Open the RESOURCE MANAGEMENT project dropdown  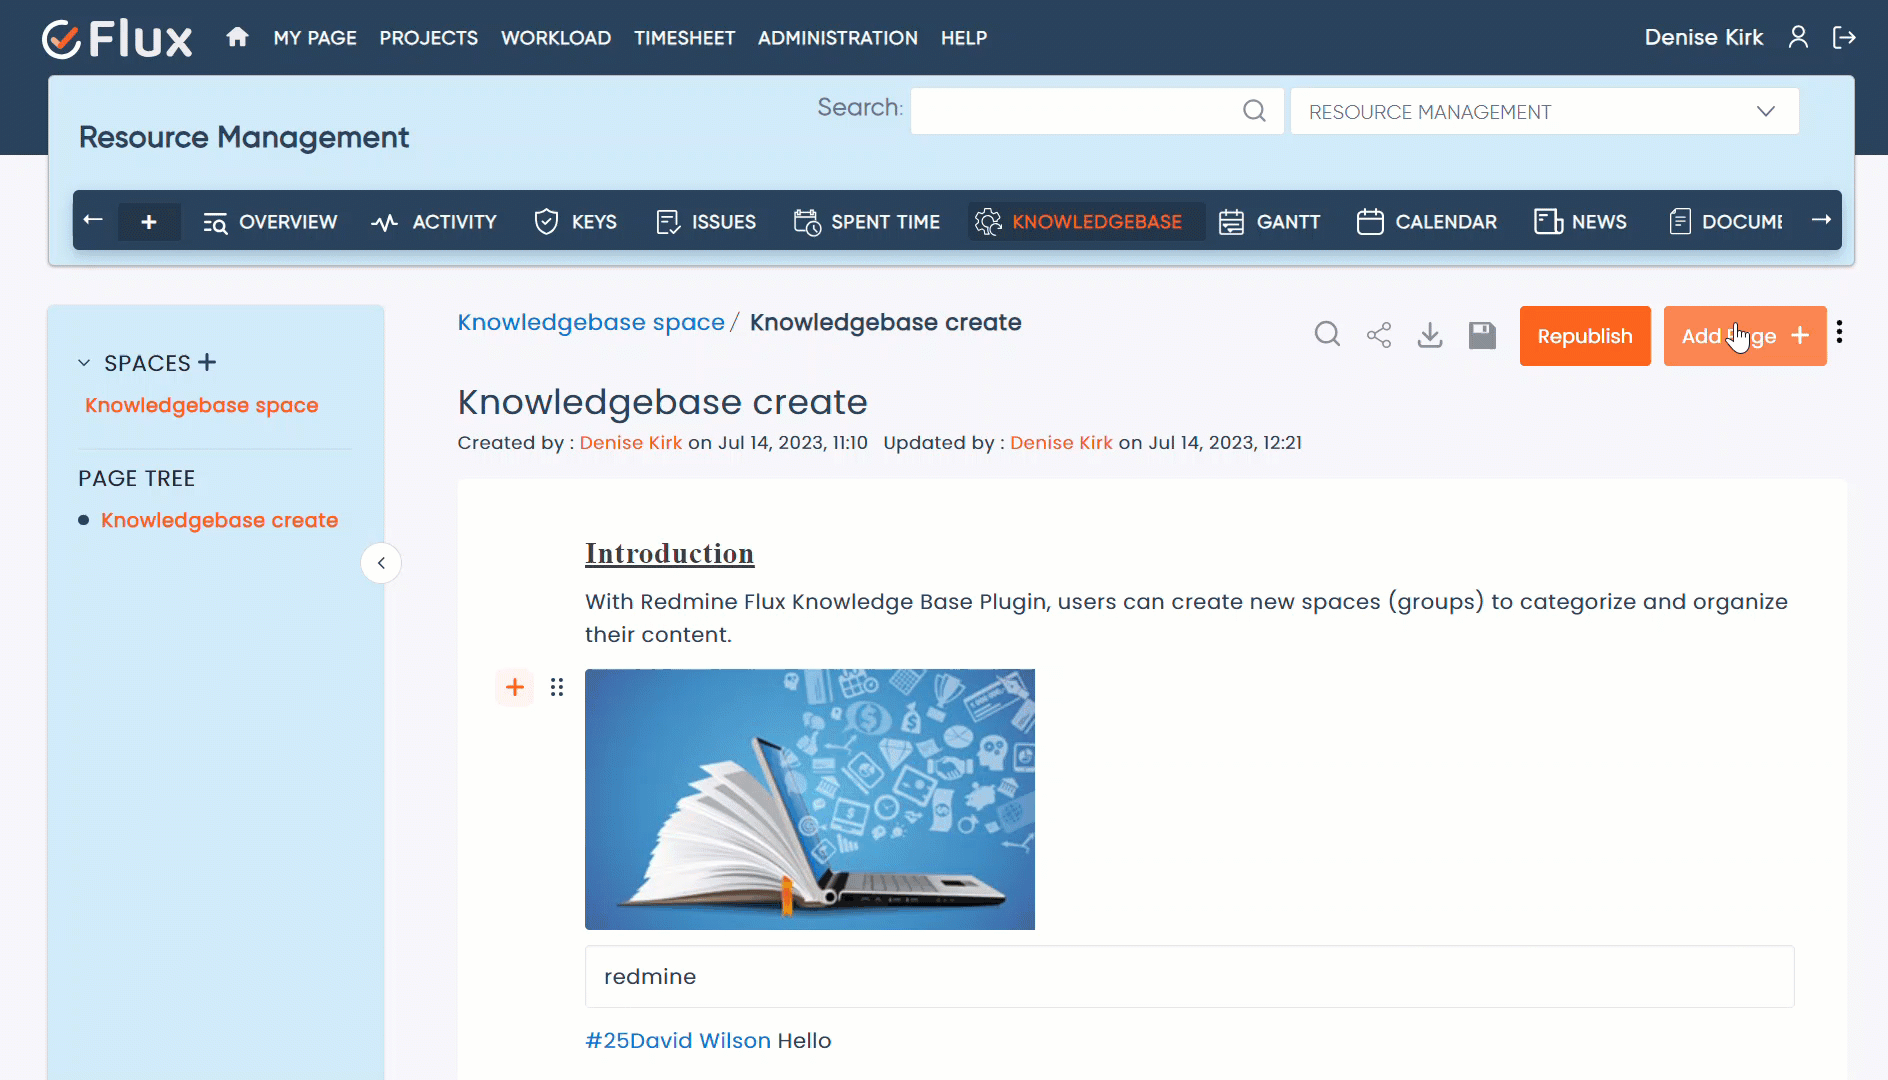click(x=1544, y=112)
